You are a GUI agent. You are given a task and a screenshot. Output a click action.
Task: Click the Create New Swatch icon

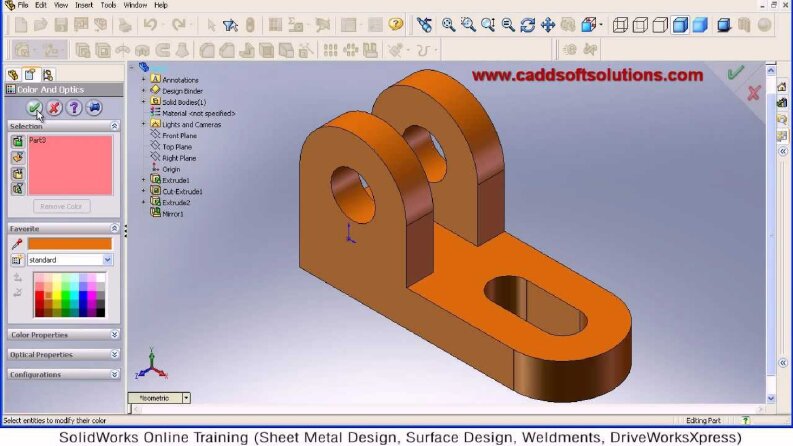click(17, 260)
